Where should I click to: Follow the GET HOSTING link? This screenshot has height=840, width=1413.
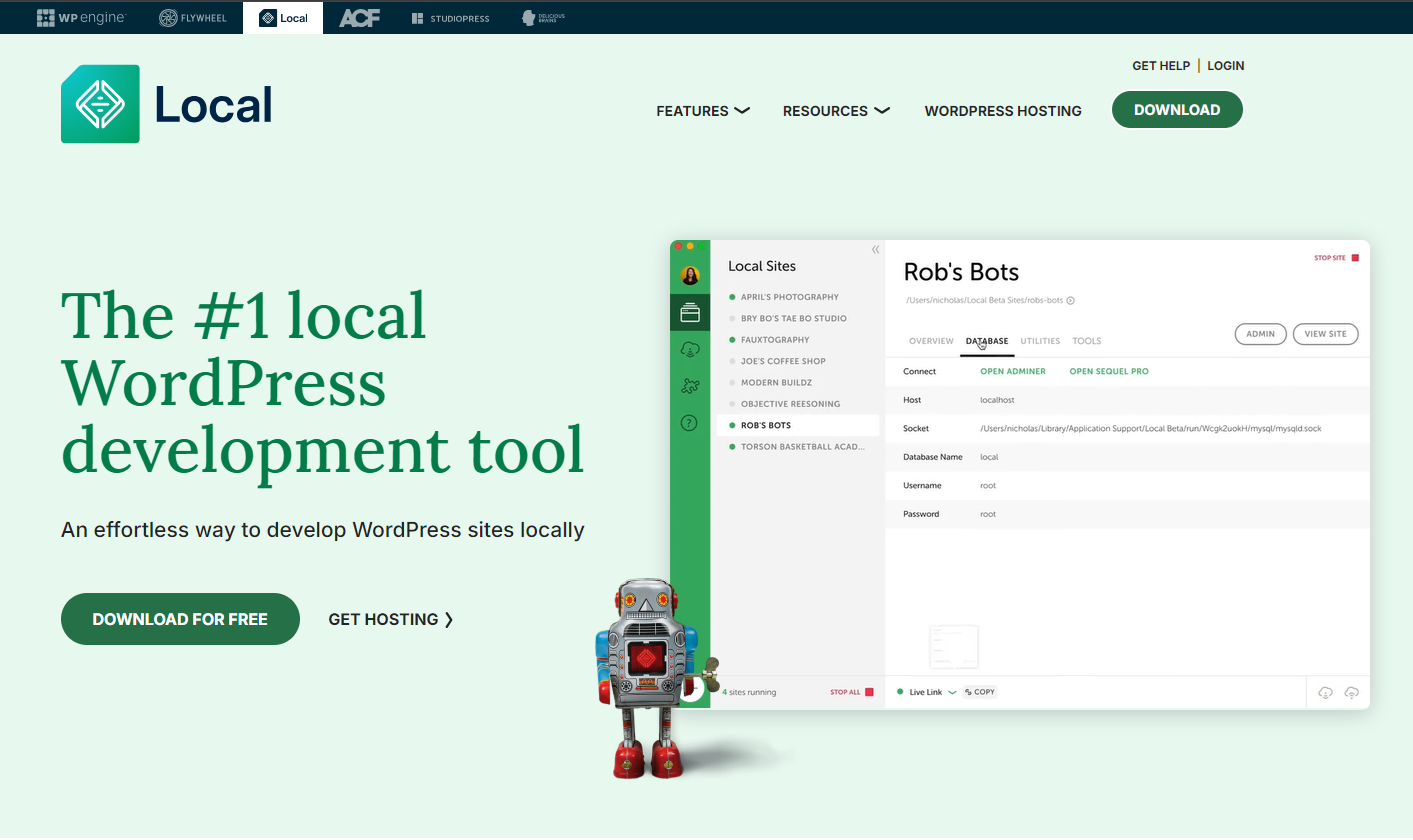[x=391, y=619]
